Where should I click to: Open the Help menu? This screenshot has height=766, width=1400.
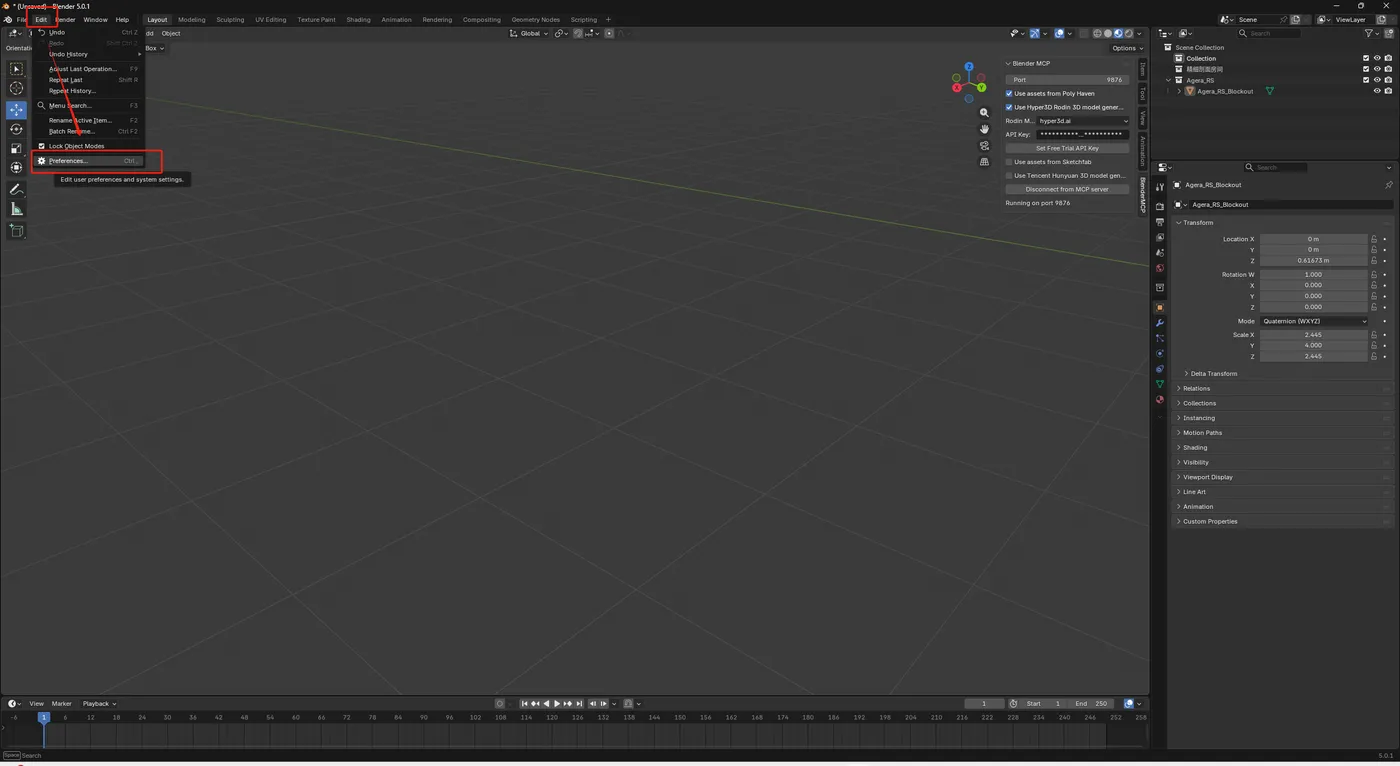122,19
